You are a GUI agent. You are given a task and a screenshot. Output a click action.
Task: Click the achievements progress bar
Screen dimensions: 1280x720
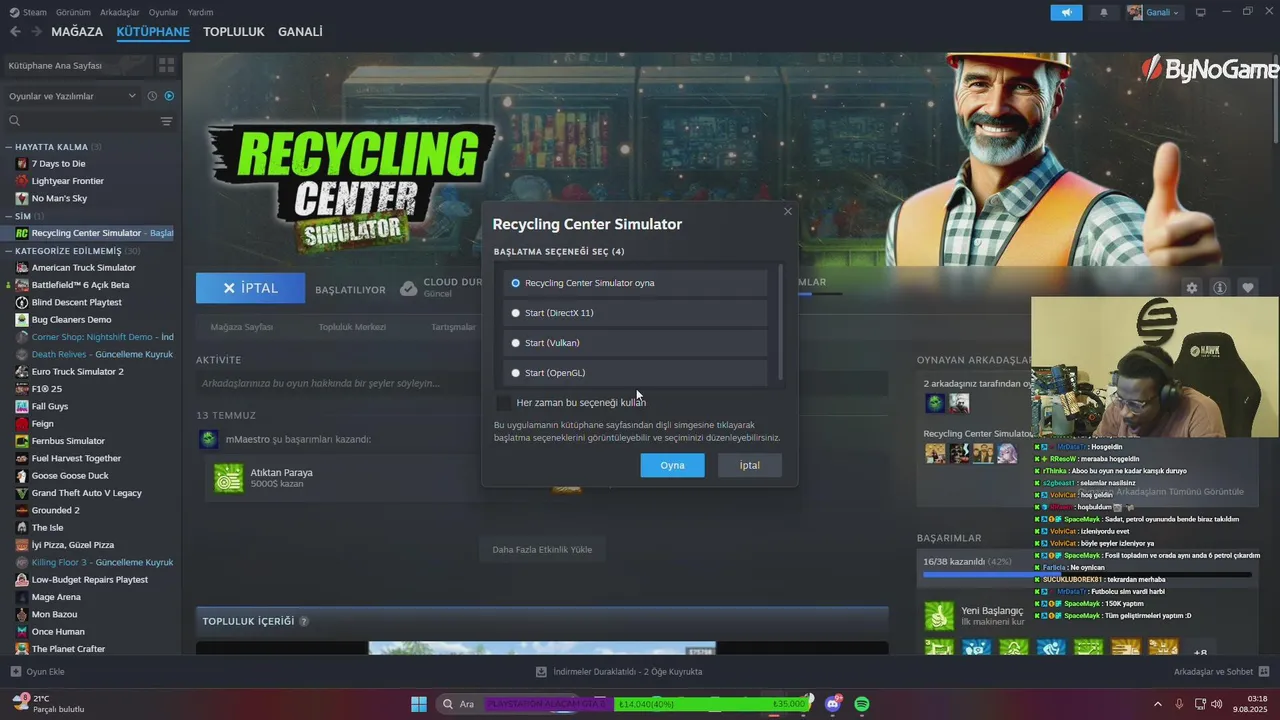click(1087, 575)
